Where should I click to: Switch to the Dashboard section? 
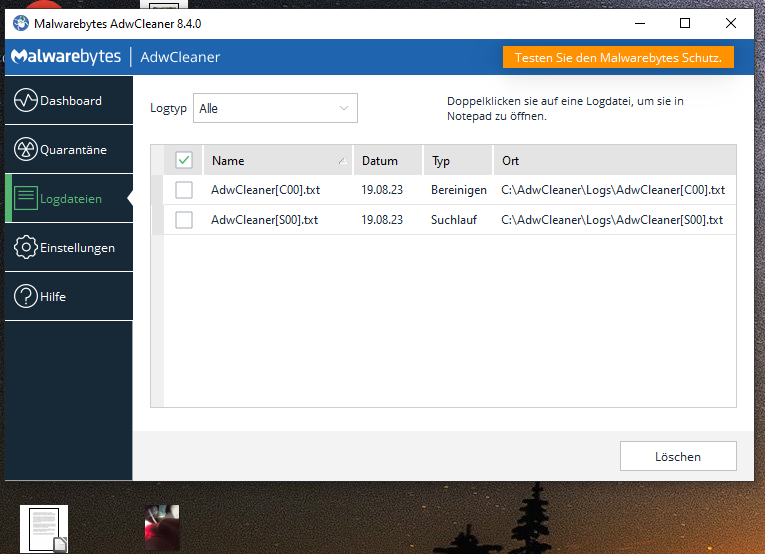click(x=69, y=100)
